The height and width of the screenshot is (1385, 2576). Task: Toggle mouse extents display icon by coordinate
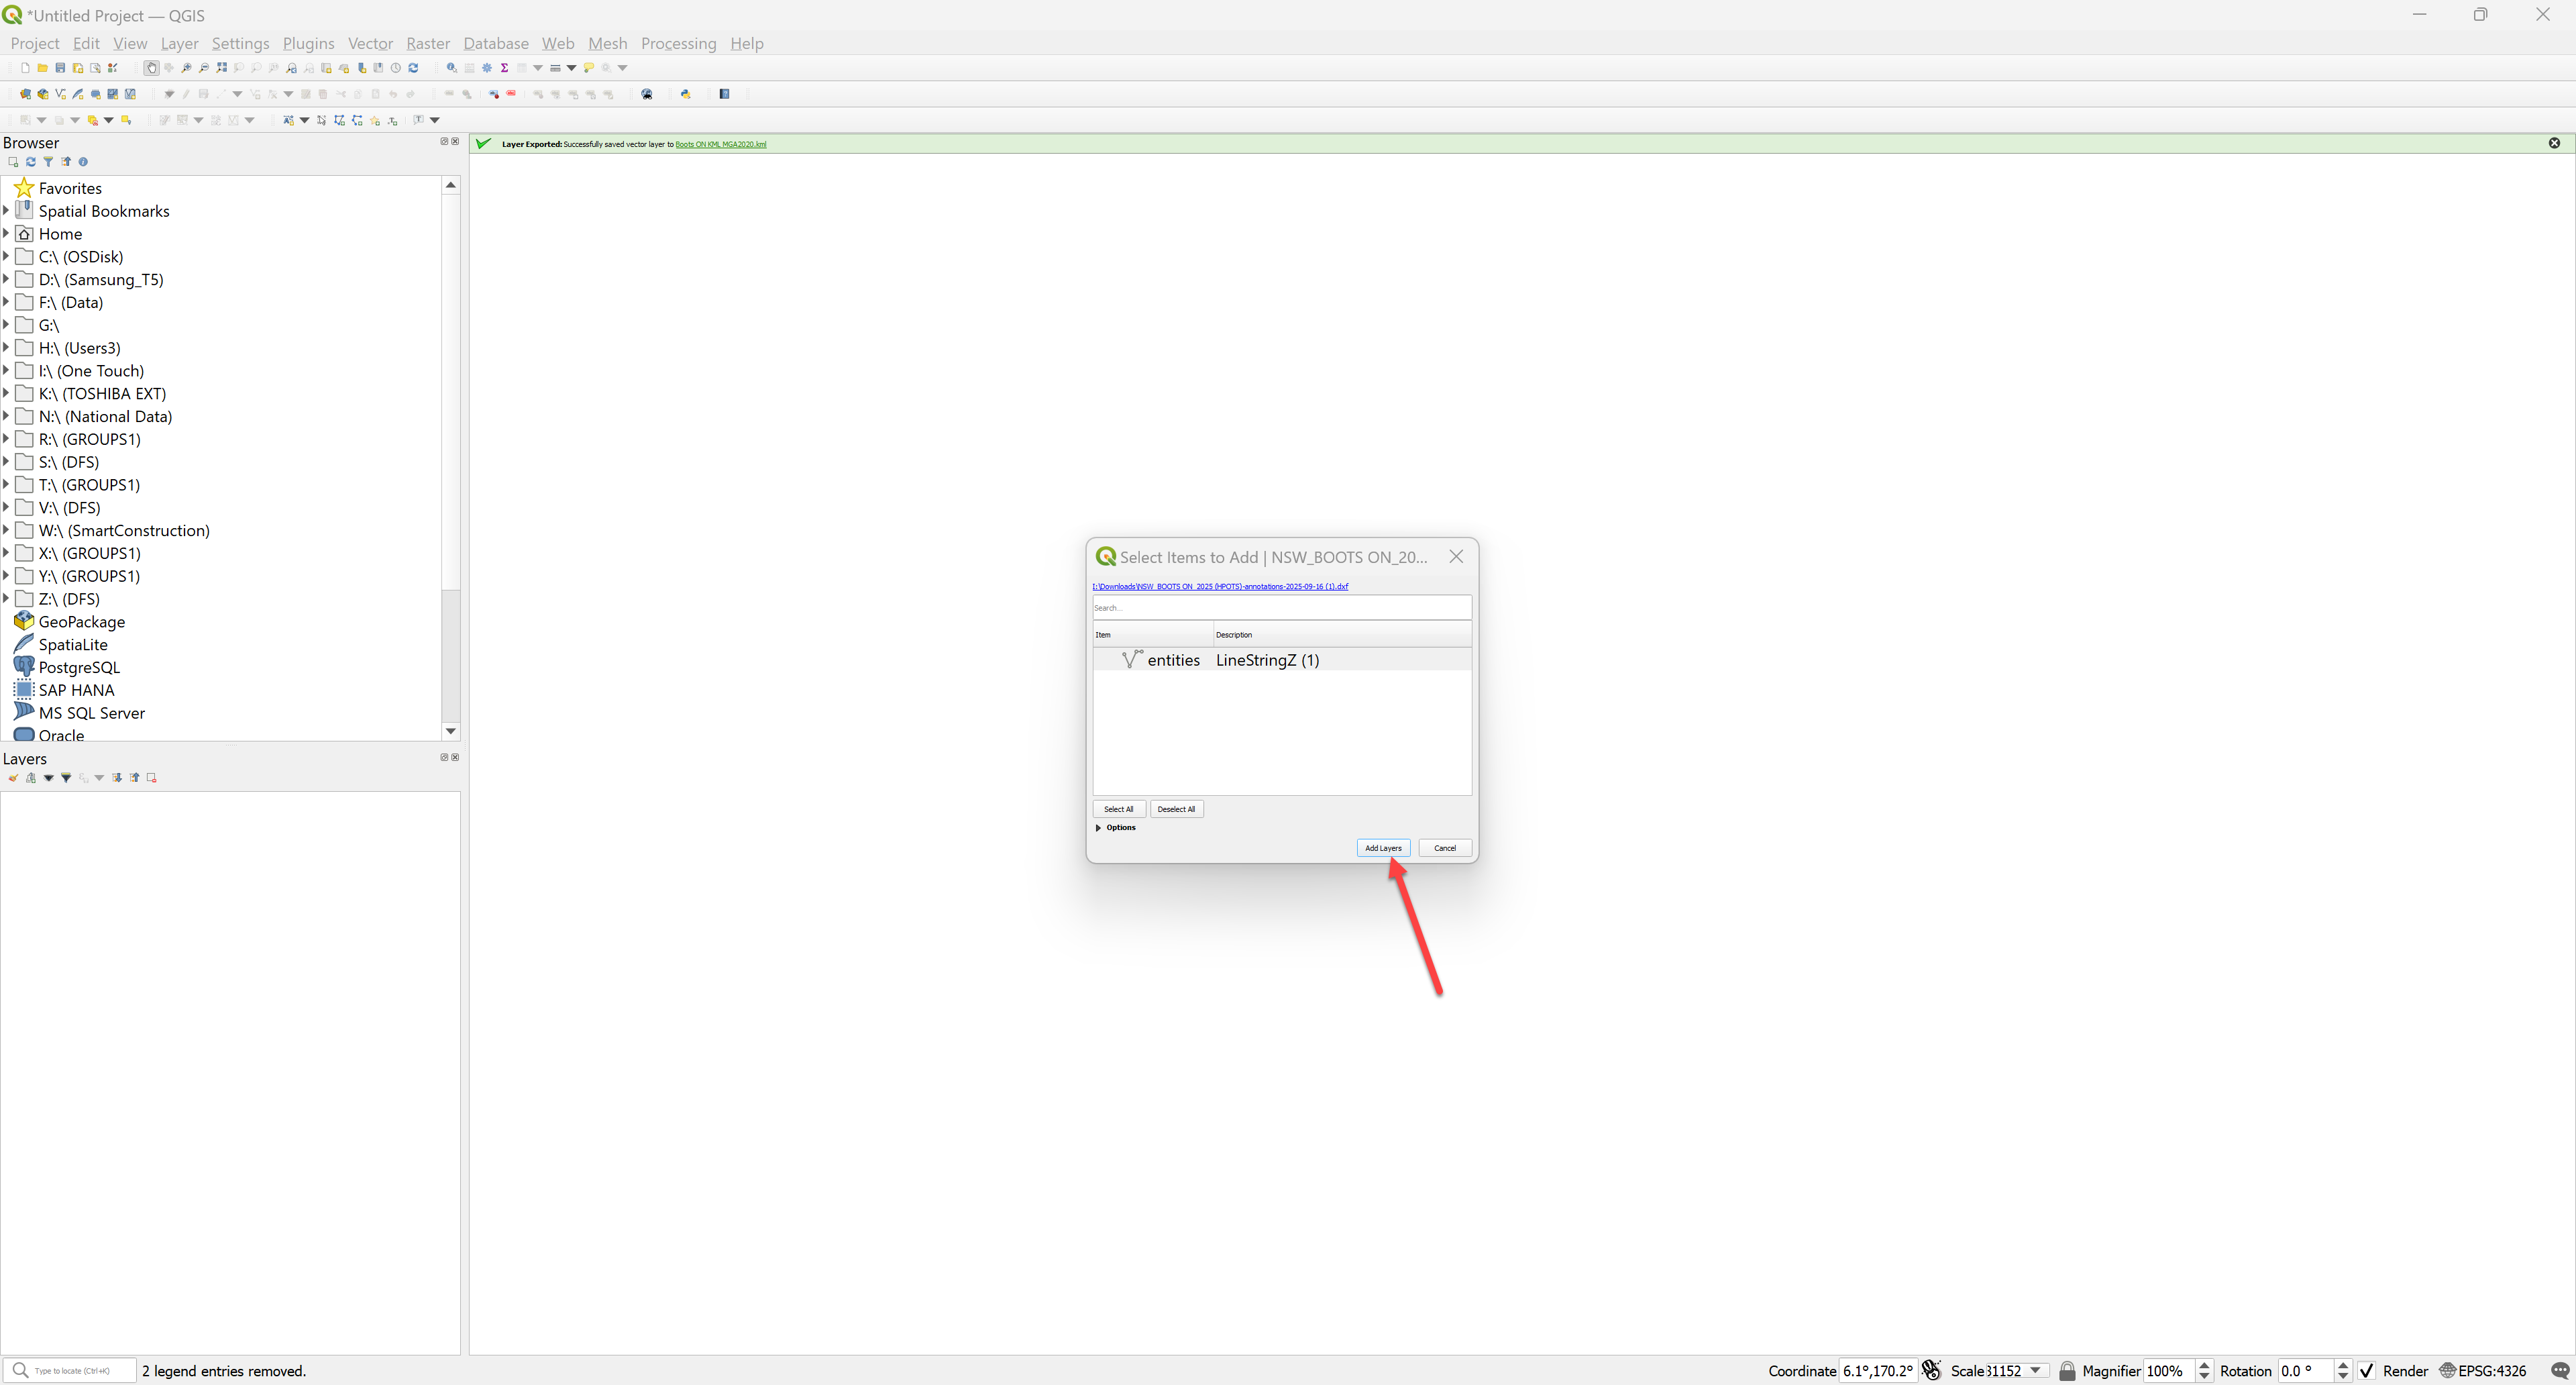pos(1931,1370)
